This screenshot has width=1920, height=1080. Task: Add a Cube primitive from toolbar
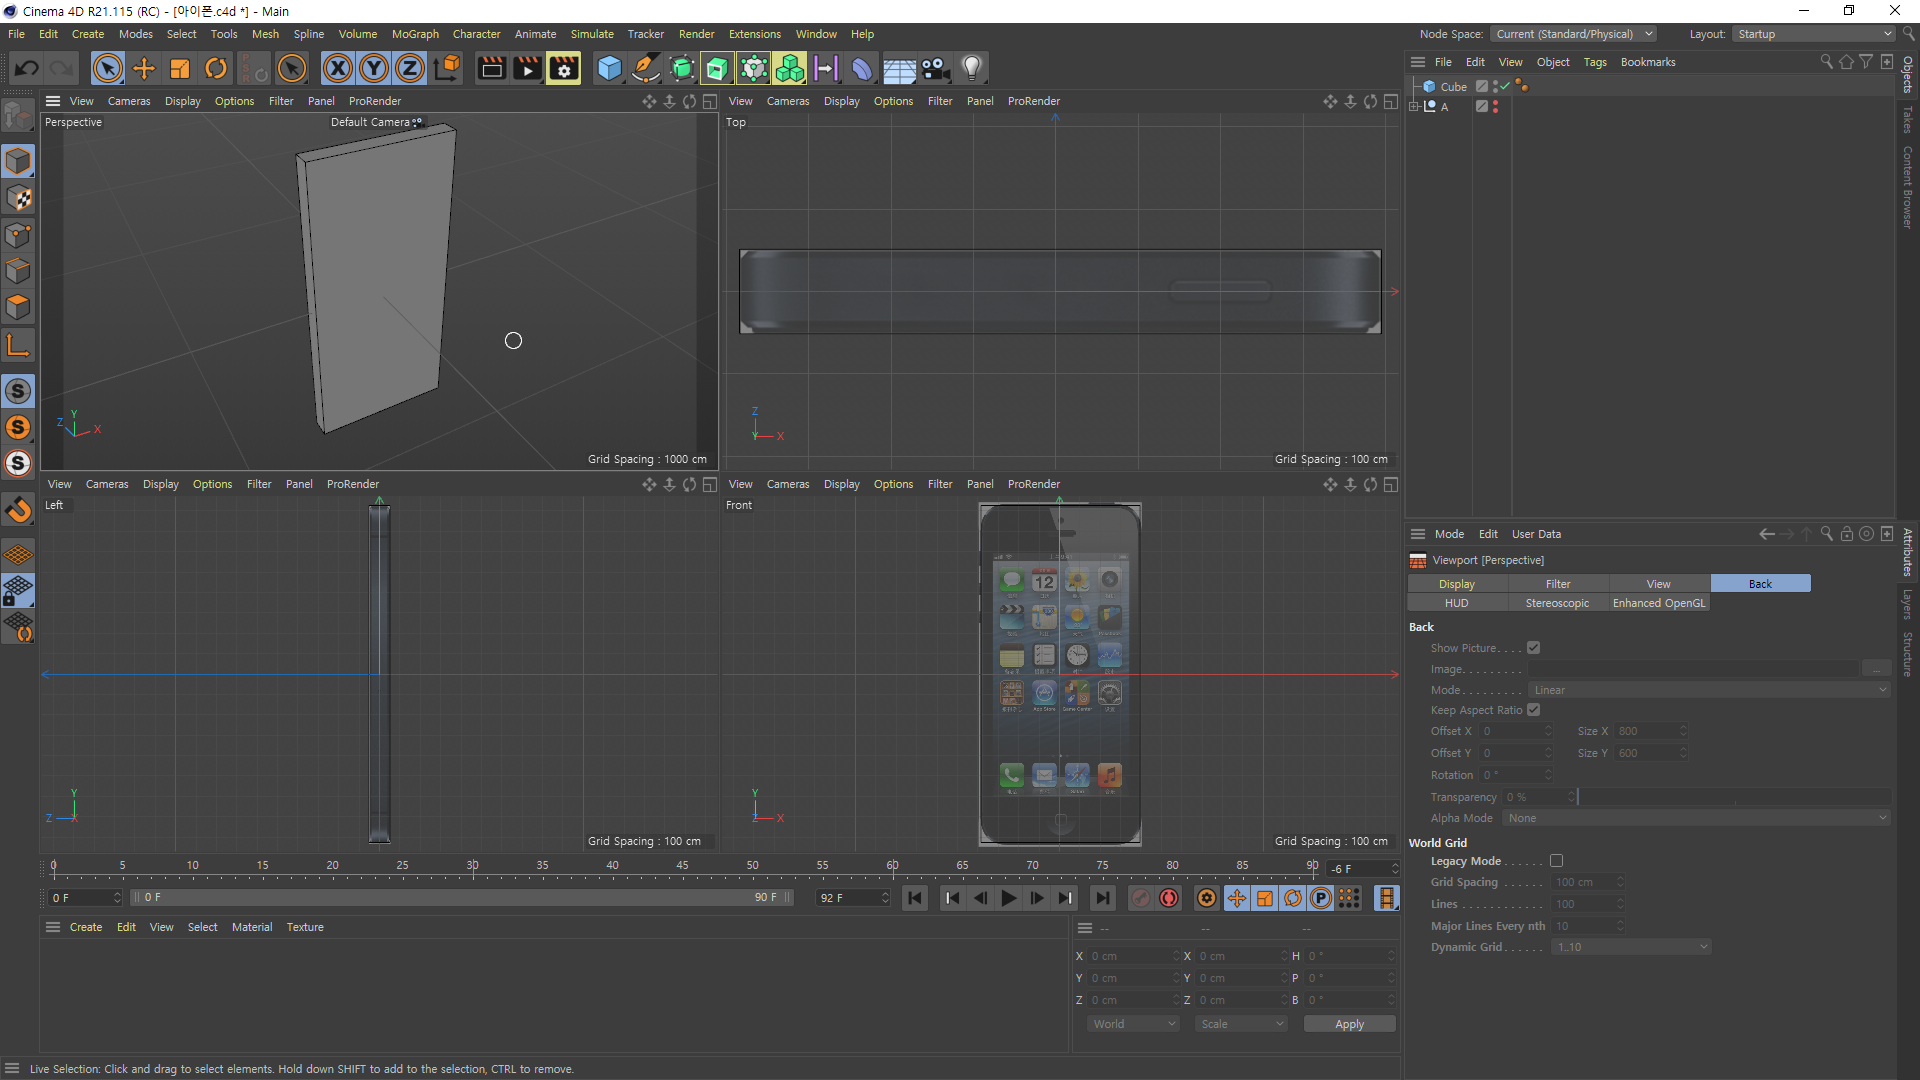609,68
